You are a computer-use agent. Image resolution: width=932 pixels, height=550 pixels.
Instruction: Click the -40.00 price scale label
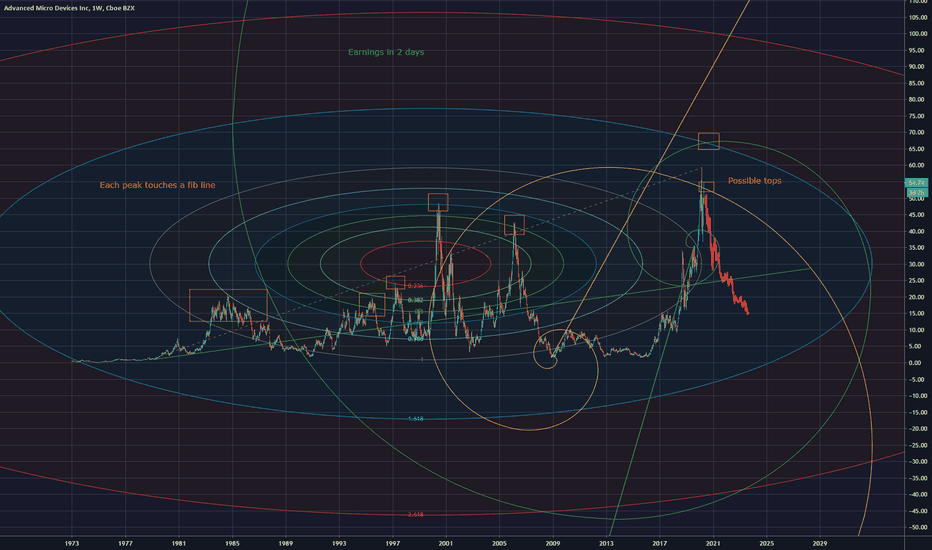pyautogui.click(x=917, y=494)
